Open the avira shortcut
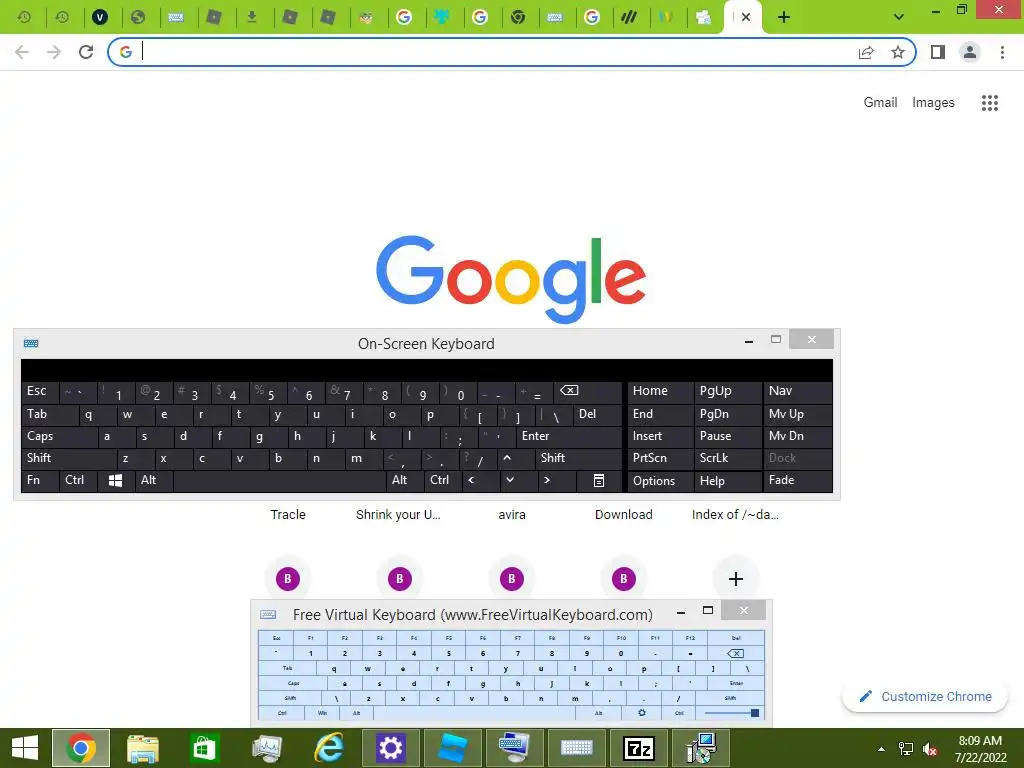This screenshot has height=768, width=1024. coord(512,515)
